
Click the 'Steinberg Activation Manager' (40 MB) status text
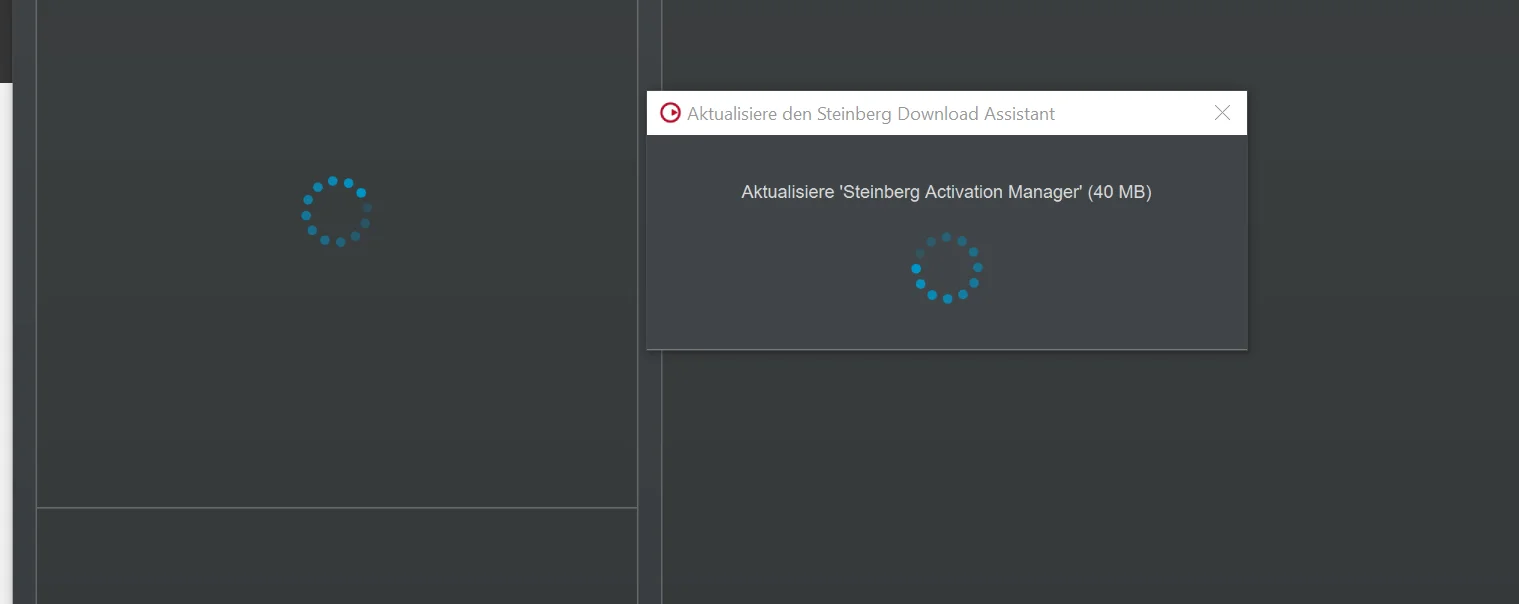(x=946, y=192)
